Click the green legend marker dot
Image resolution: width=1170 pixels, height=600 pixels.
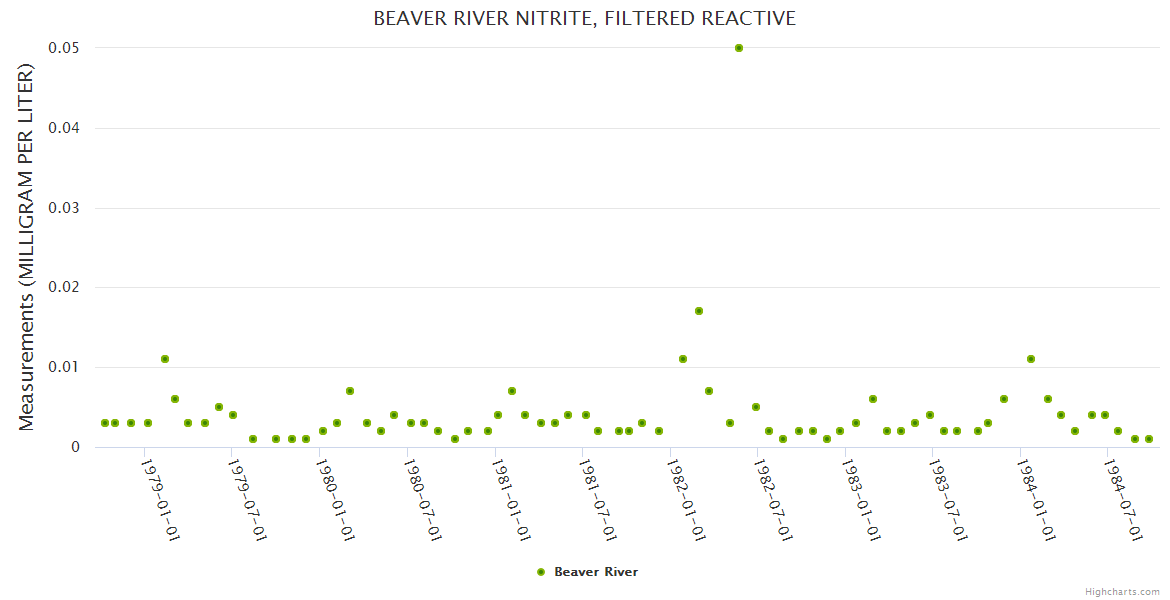pyautogui.click(x=541, y=572)
